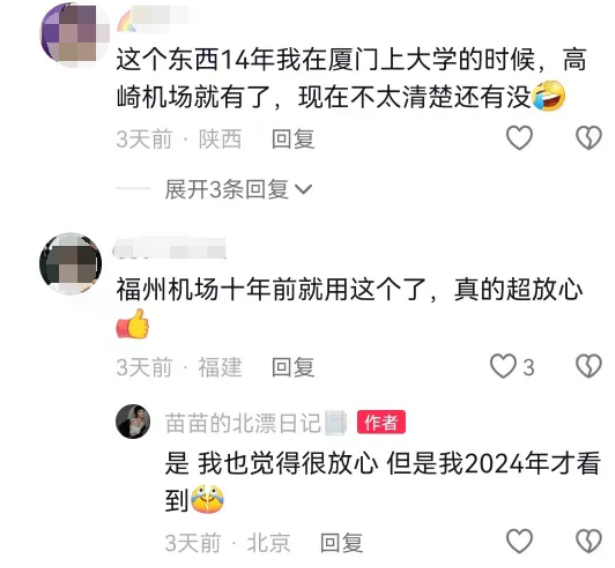Like the Xiamen Gaoqi airport comment

click(x=519, y=138)
